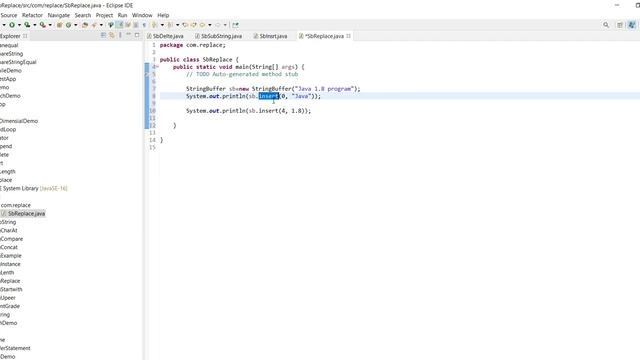Click 'StringBuffer' type name on line 7
Image resolution: width=640 pixels, height=360 pixels.
click(x=206, y=89)
